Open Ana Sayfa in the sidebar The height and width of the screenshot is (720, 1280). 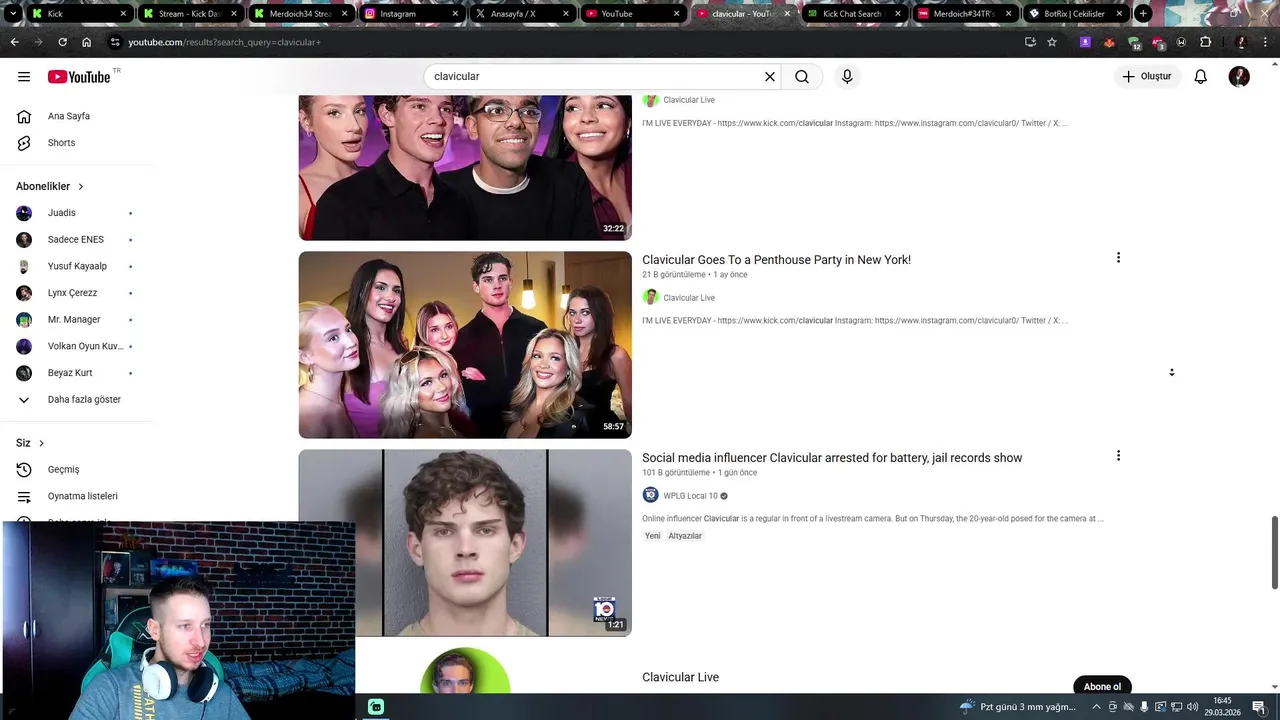pyautogui.click(x=76, y=116)
